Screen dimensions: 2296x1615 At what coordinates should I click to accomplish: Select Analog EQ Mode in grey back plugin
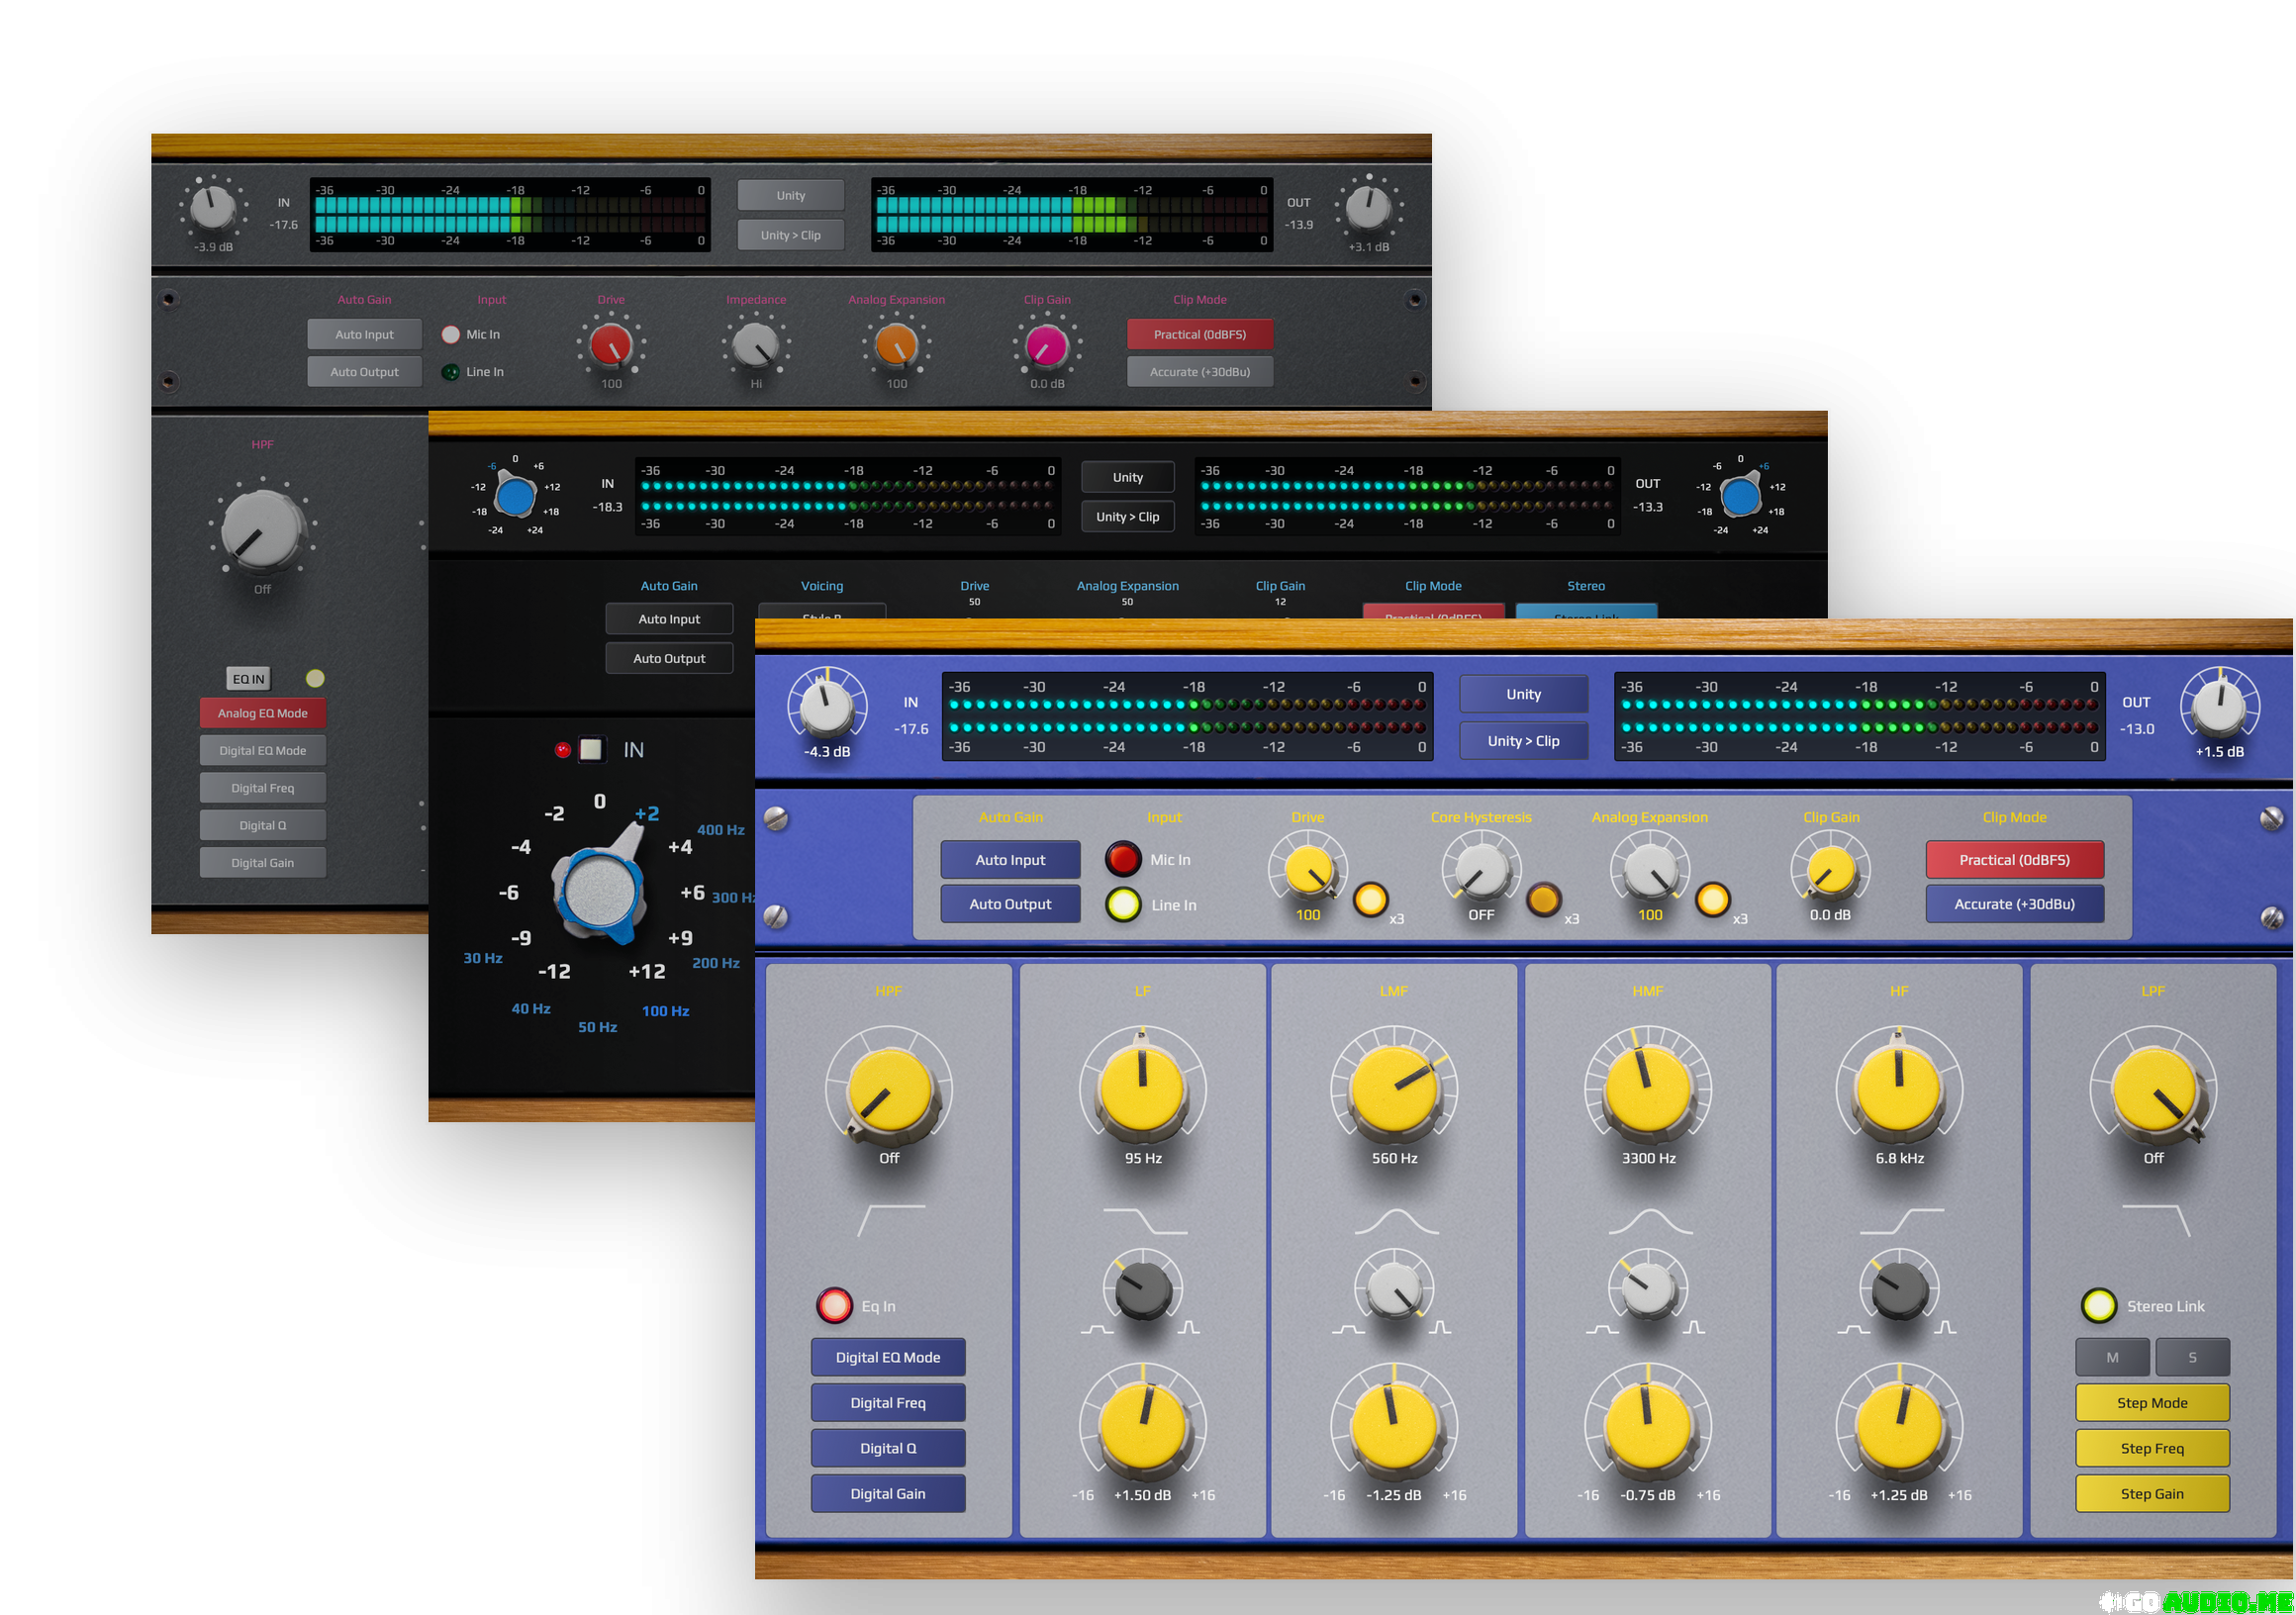pyautogui.click(x=263, y=713)
